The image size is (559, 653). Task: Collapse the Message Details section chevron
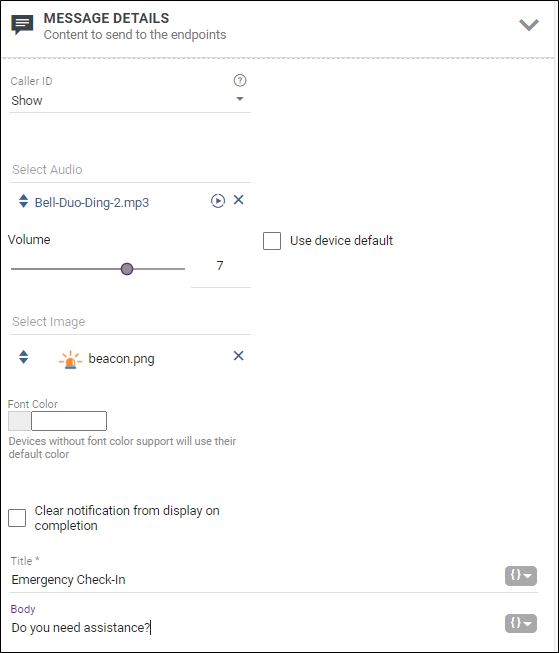[x=529, y=25]
